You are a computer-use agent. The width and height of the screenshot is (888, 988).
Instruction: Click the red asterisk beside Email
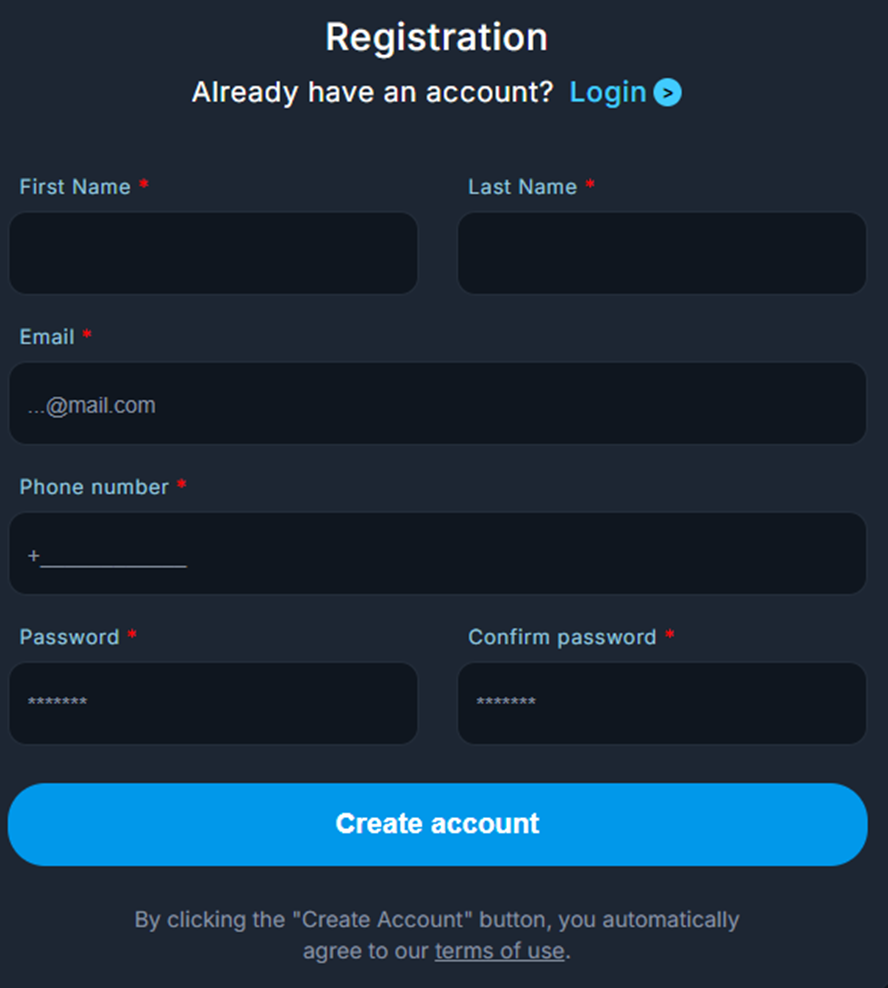87,336
